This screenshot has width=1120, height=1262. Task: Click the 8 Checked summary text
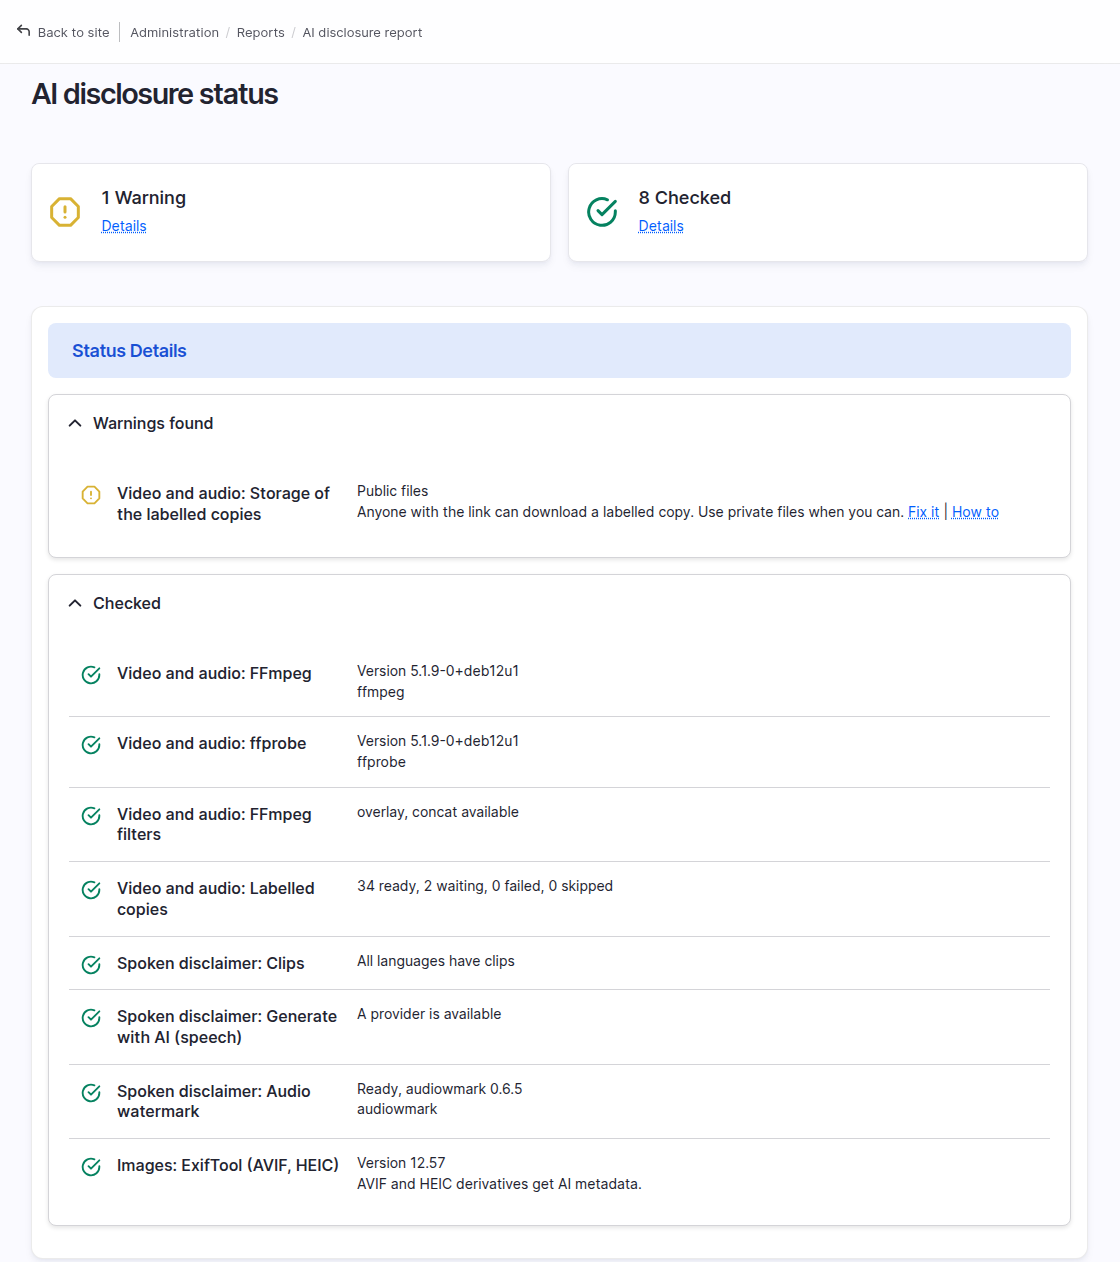tap(685, 198)
